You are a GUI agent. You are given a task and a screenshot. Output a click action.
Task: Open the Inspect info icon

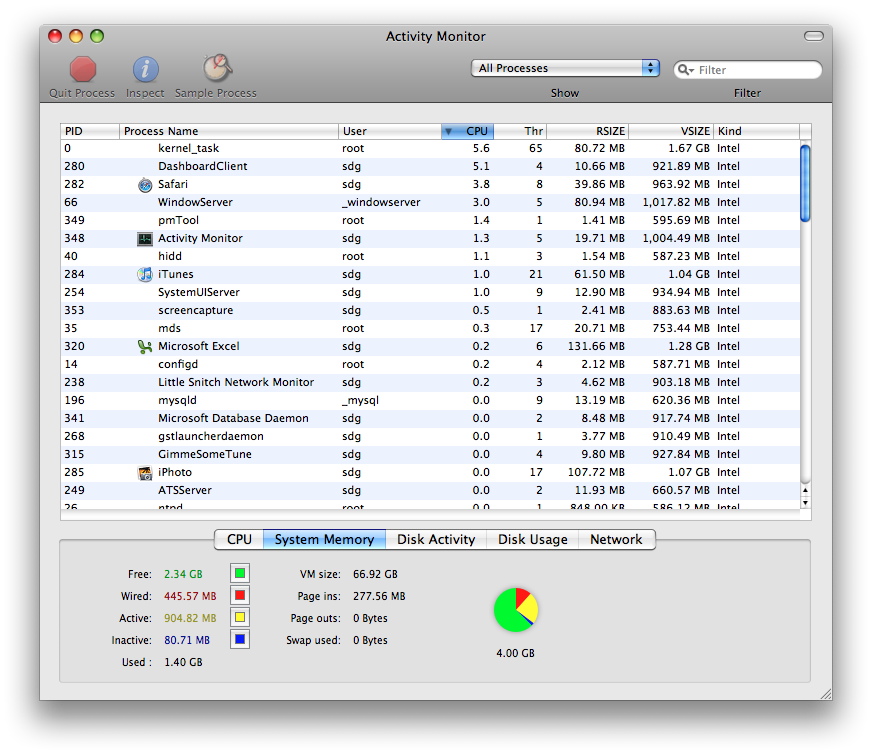145,69
